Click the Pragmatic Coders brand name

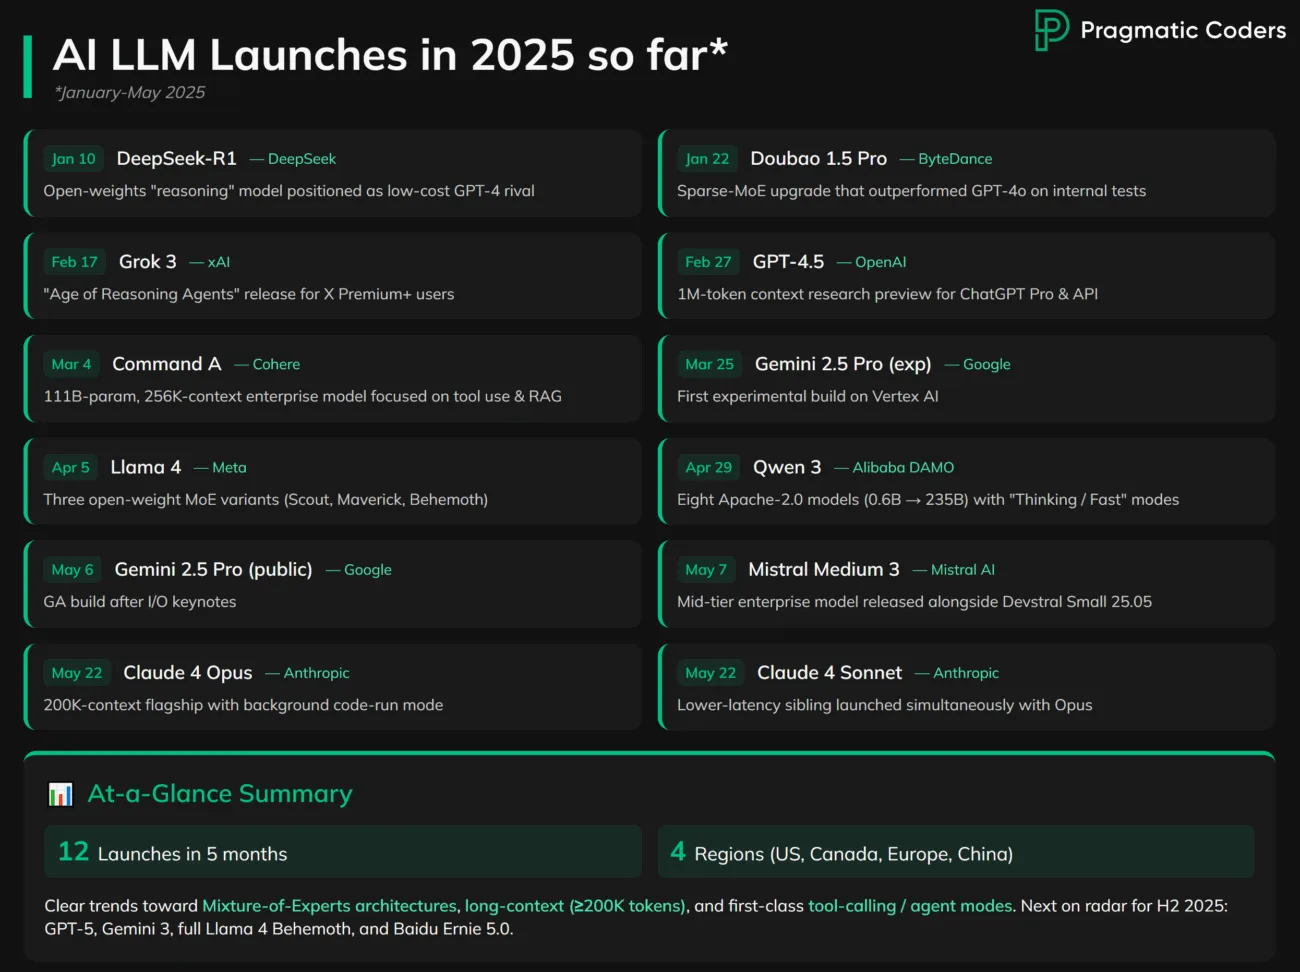[1183, 30]
